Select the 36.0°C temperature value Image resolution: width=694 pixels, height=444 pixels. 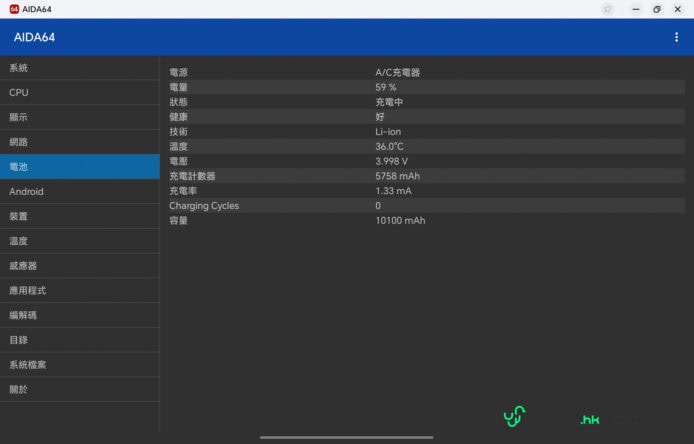click(389, 147)
